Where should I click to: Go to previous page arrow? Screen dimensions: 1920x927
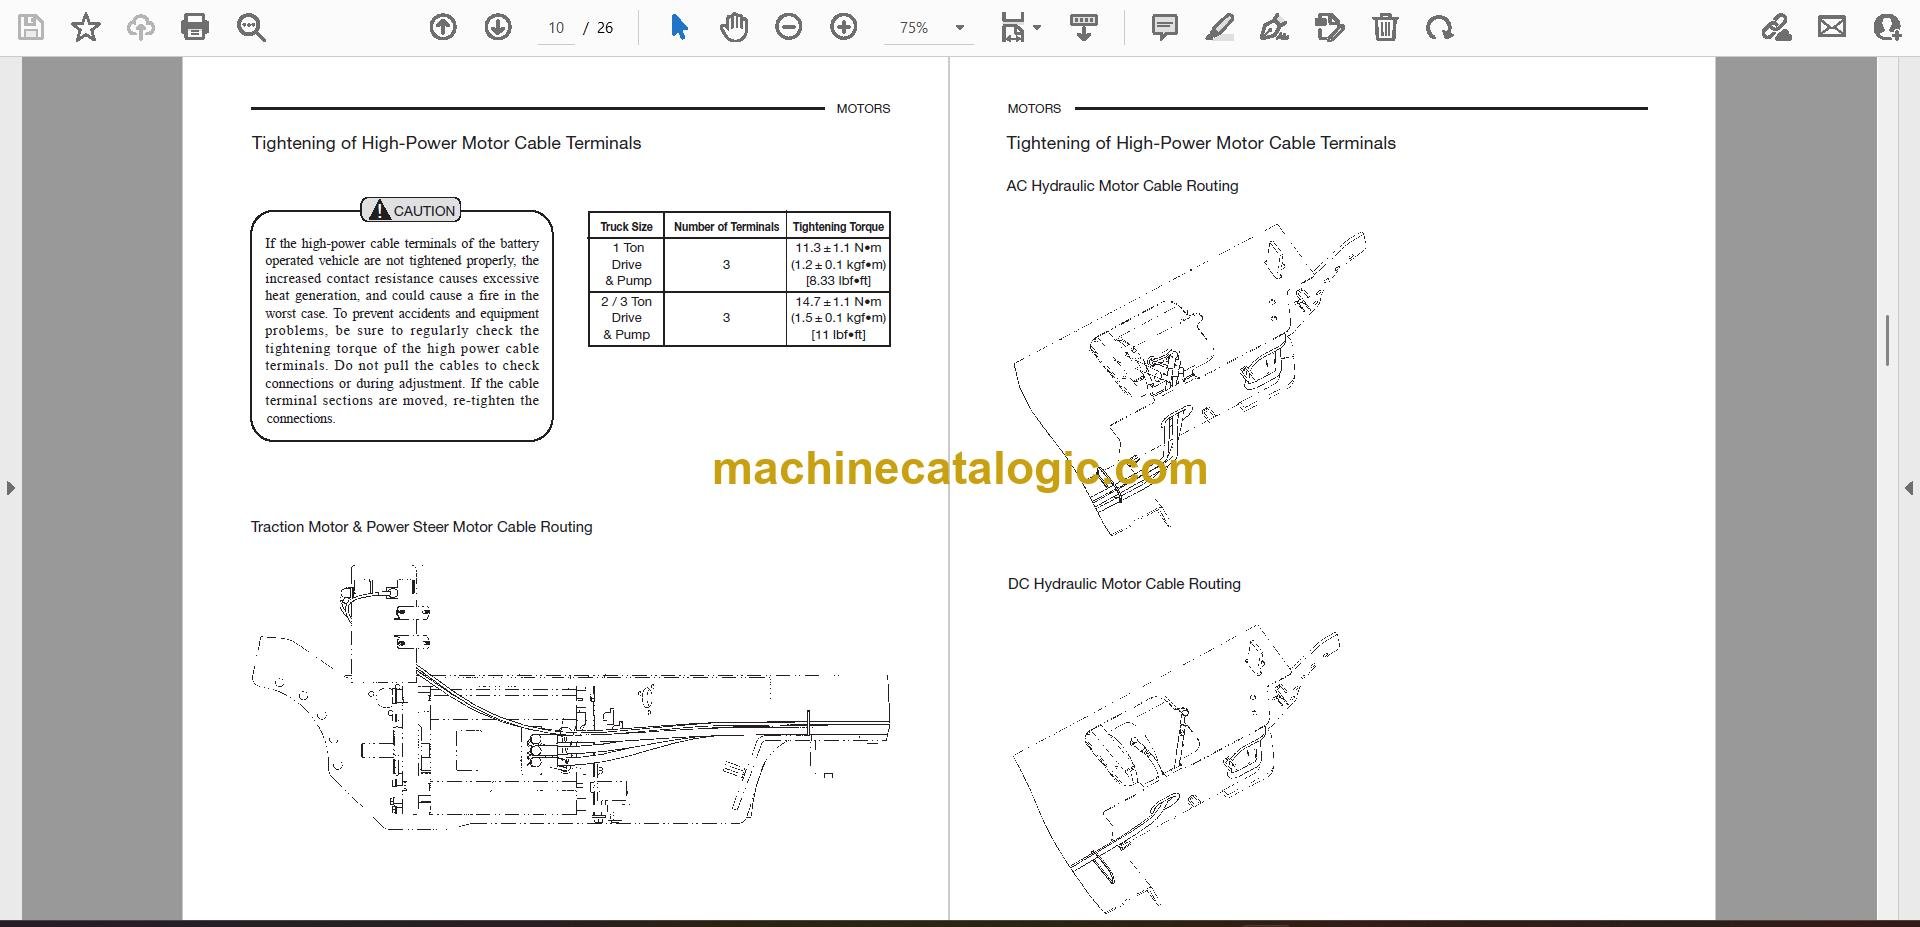pyautogui.click(x=443, y=27)
